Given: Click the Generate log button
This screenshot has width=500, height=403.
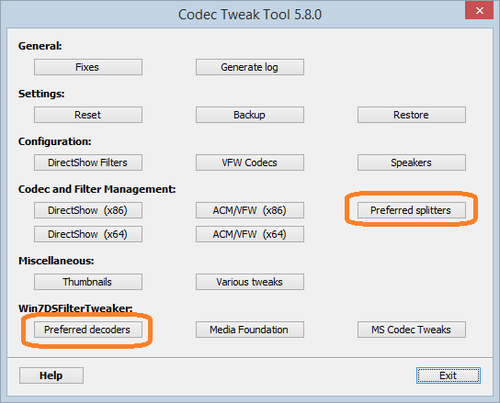Looking at the screenshot, I should [x=250, y=67].
